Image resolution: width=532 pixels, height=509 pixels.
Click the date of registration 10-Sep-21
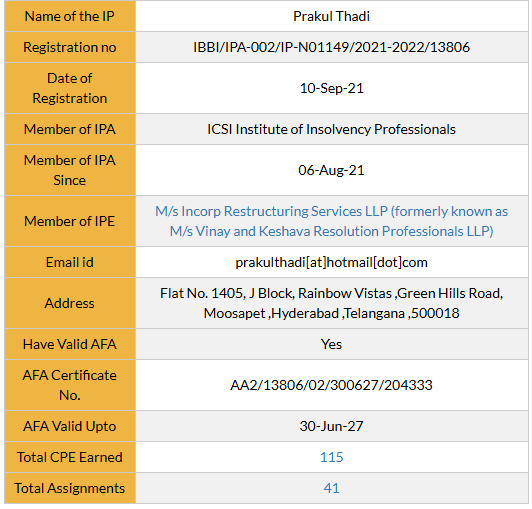[331, 88]
